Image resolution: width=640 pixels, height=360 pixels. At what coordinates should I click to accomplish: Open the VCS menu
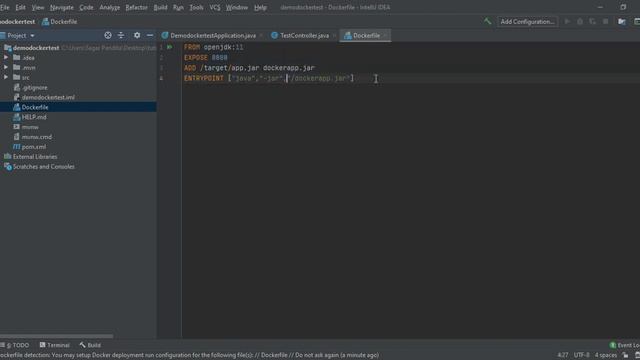tap(215, 7)
